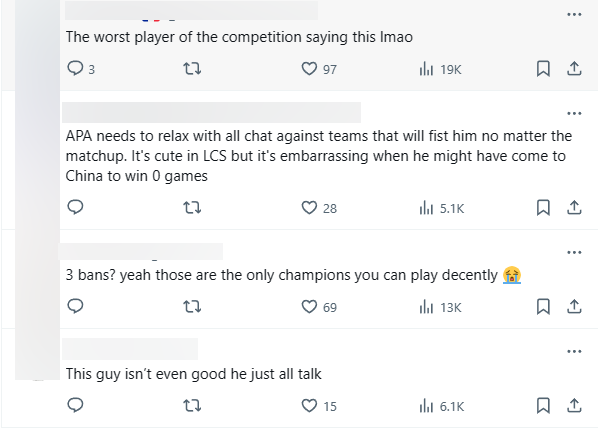Open the 'This guy isn't even good' tweet text

point(193,374)
